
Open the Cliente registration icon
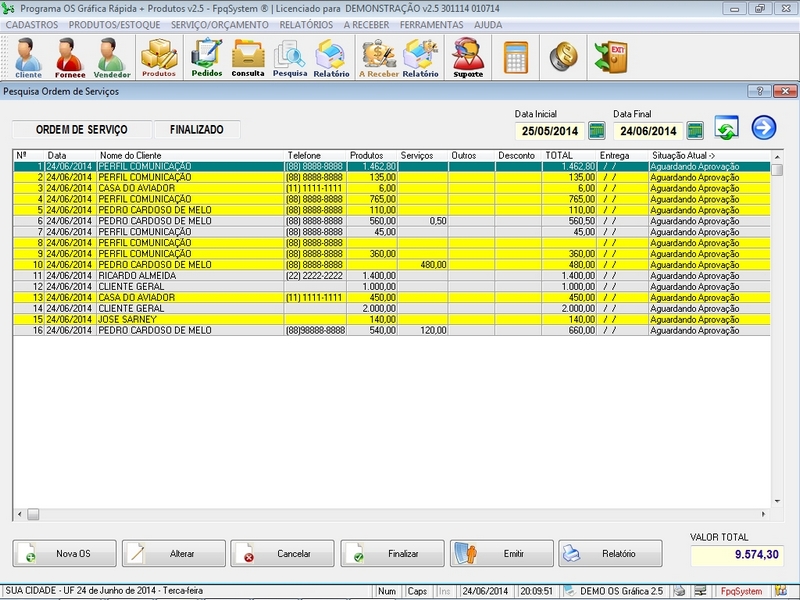28,57
